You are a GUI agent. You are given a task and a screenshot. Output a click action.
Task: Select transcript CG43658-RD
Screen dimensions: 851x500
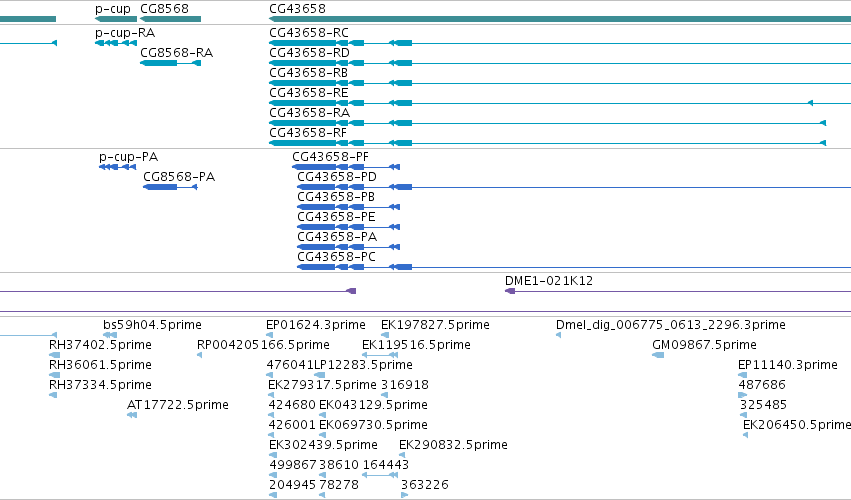[x=309, y=53]
